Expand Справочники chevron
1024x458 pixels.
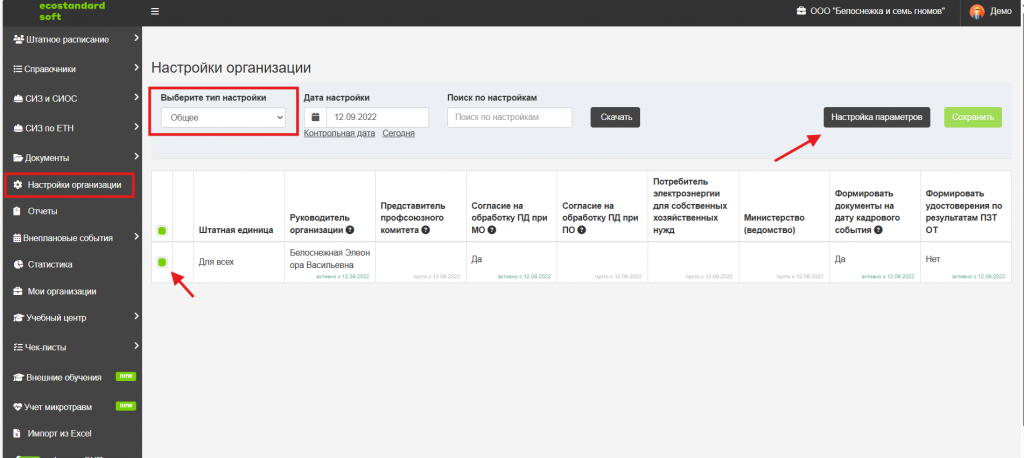(x=136, y=67)
